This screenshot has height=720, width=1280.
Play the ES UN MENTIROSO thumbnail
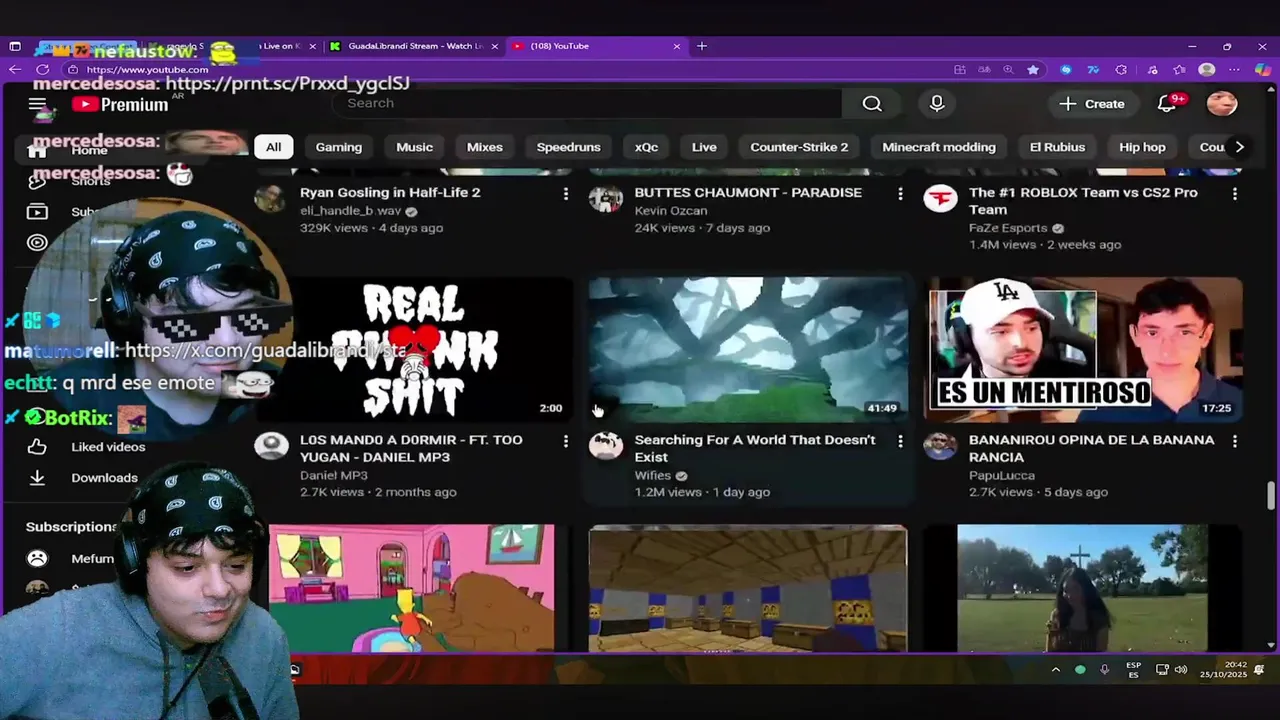[x=1083, y=349]
